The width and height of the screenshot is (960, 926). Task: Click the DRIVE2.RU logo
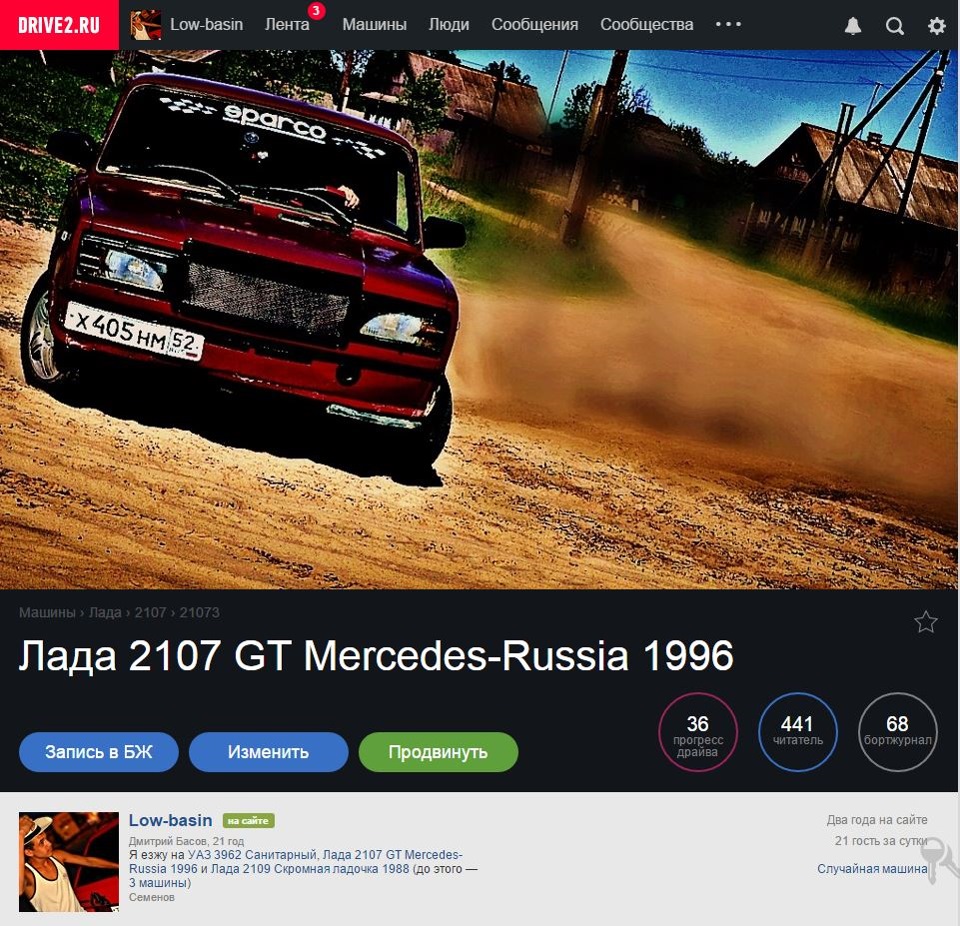[59, 25]
